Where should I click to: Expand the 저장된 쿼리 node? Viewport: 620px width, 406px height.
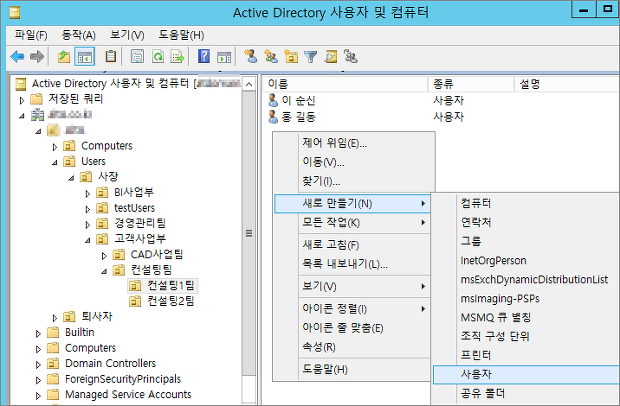coord(22,100)
